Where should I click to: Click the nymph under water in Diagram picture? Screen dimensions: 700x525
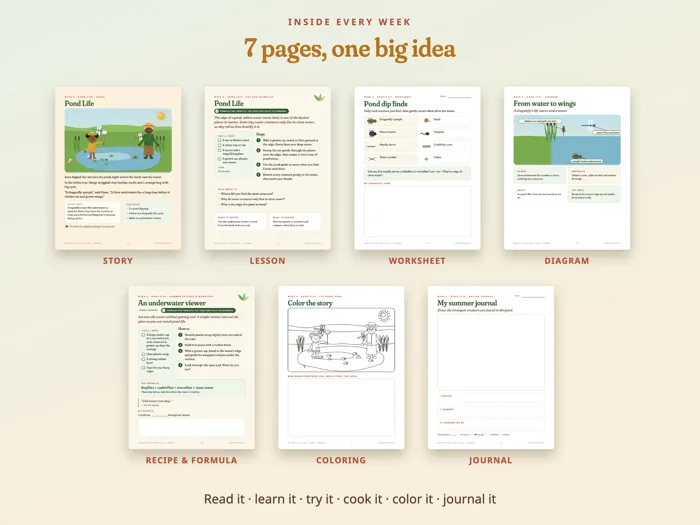[577, 157]
